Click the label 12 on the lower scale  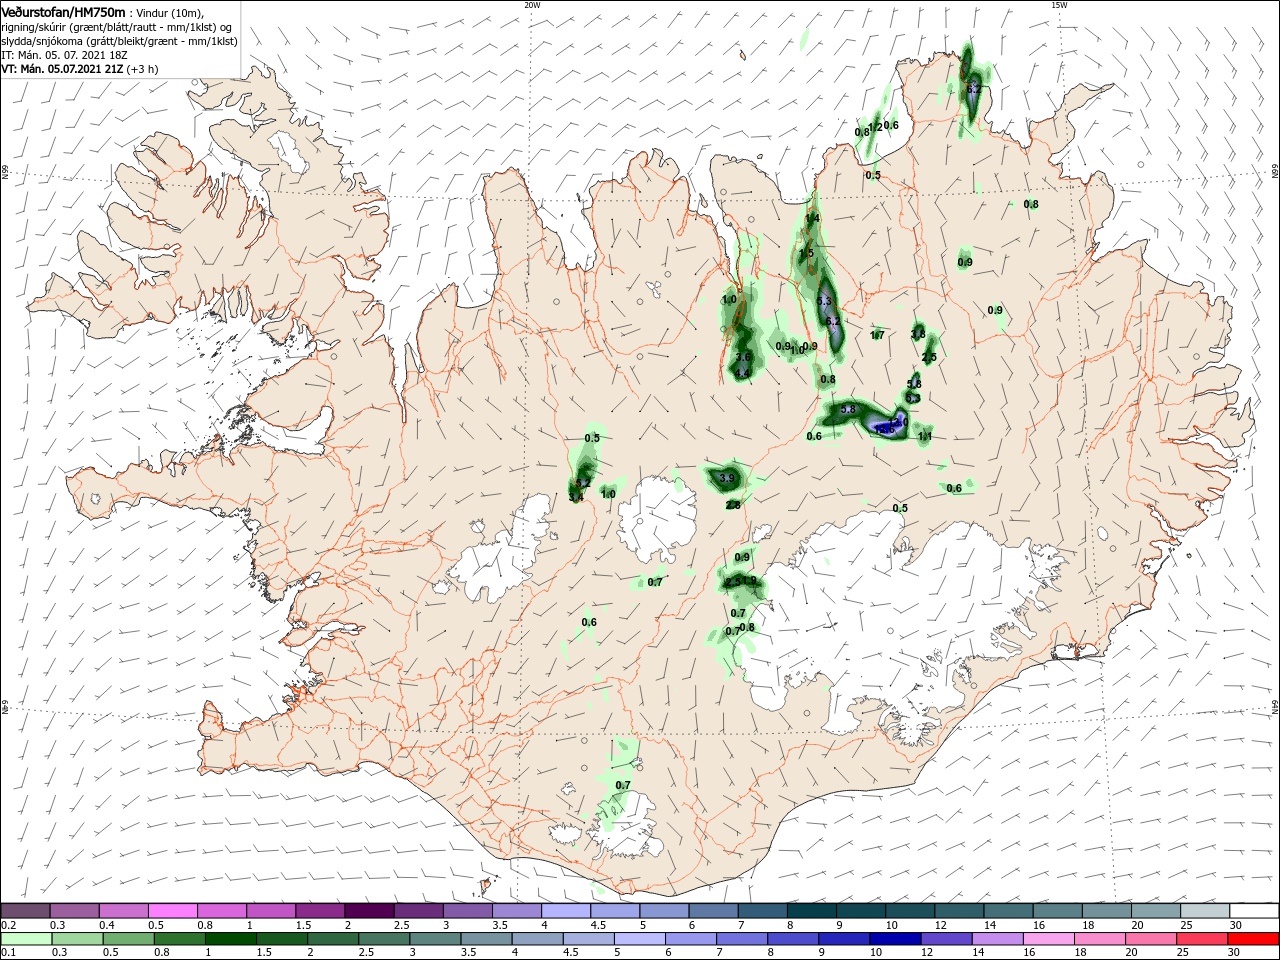click(x=926, y=953)
